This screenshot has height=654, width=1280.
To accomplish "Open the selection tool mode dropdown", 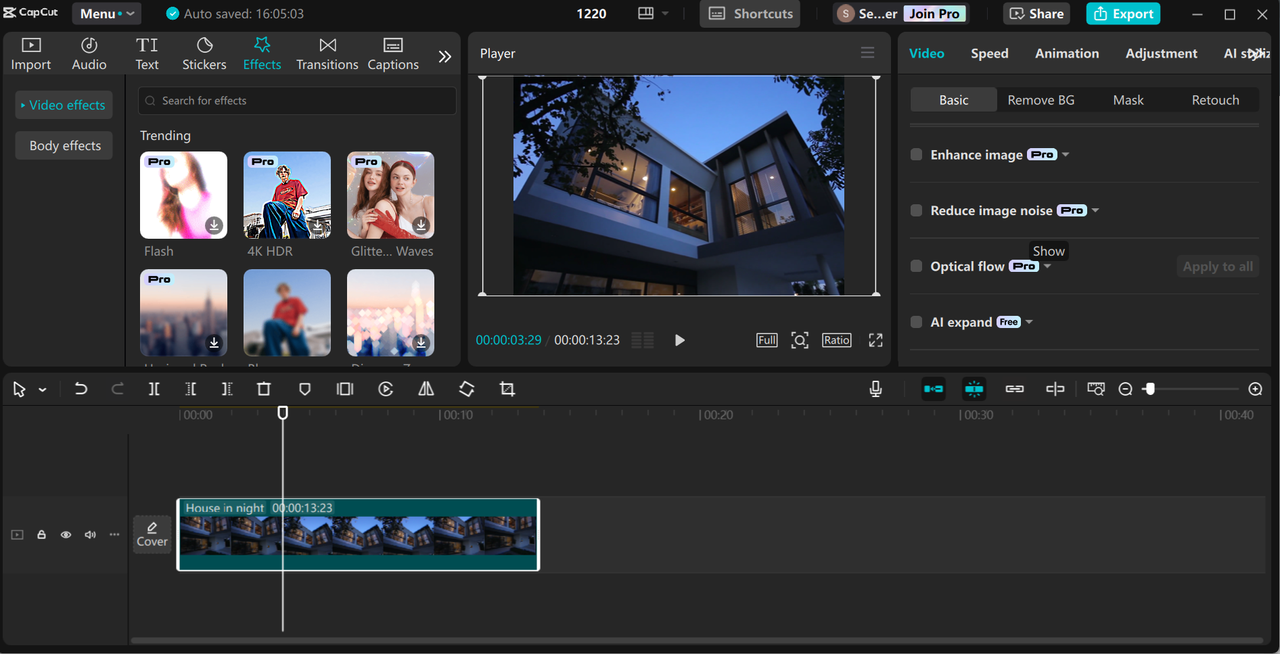I will tap(42, 390).
